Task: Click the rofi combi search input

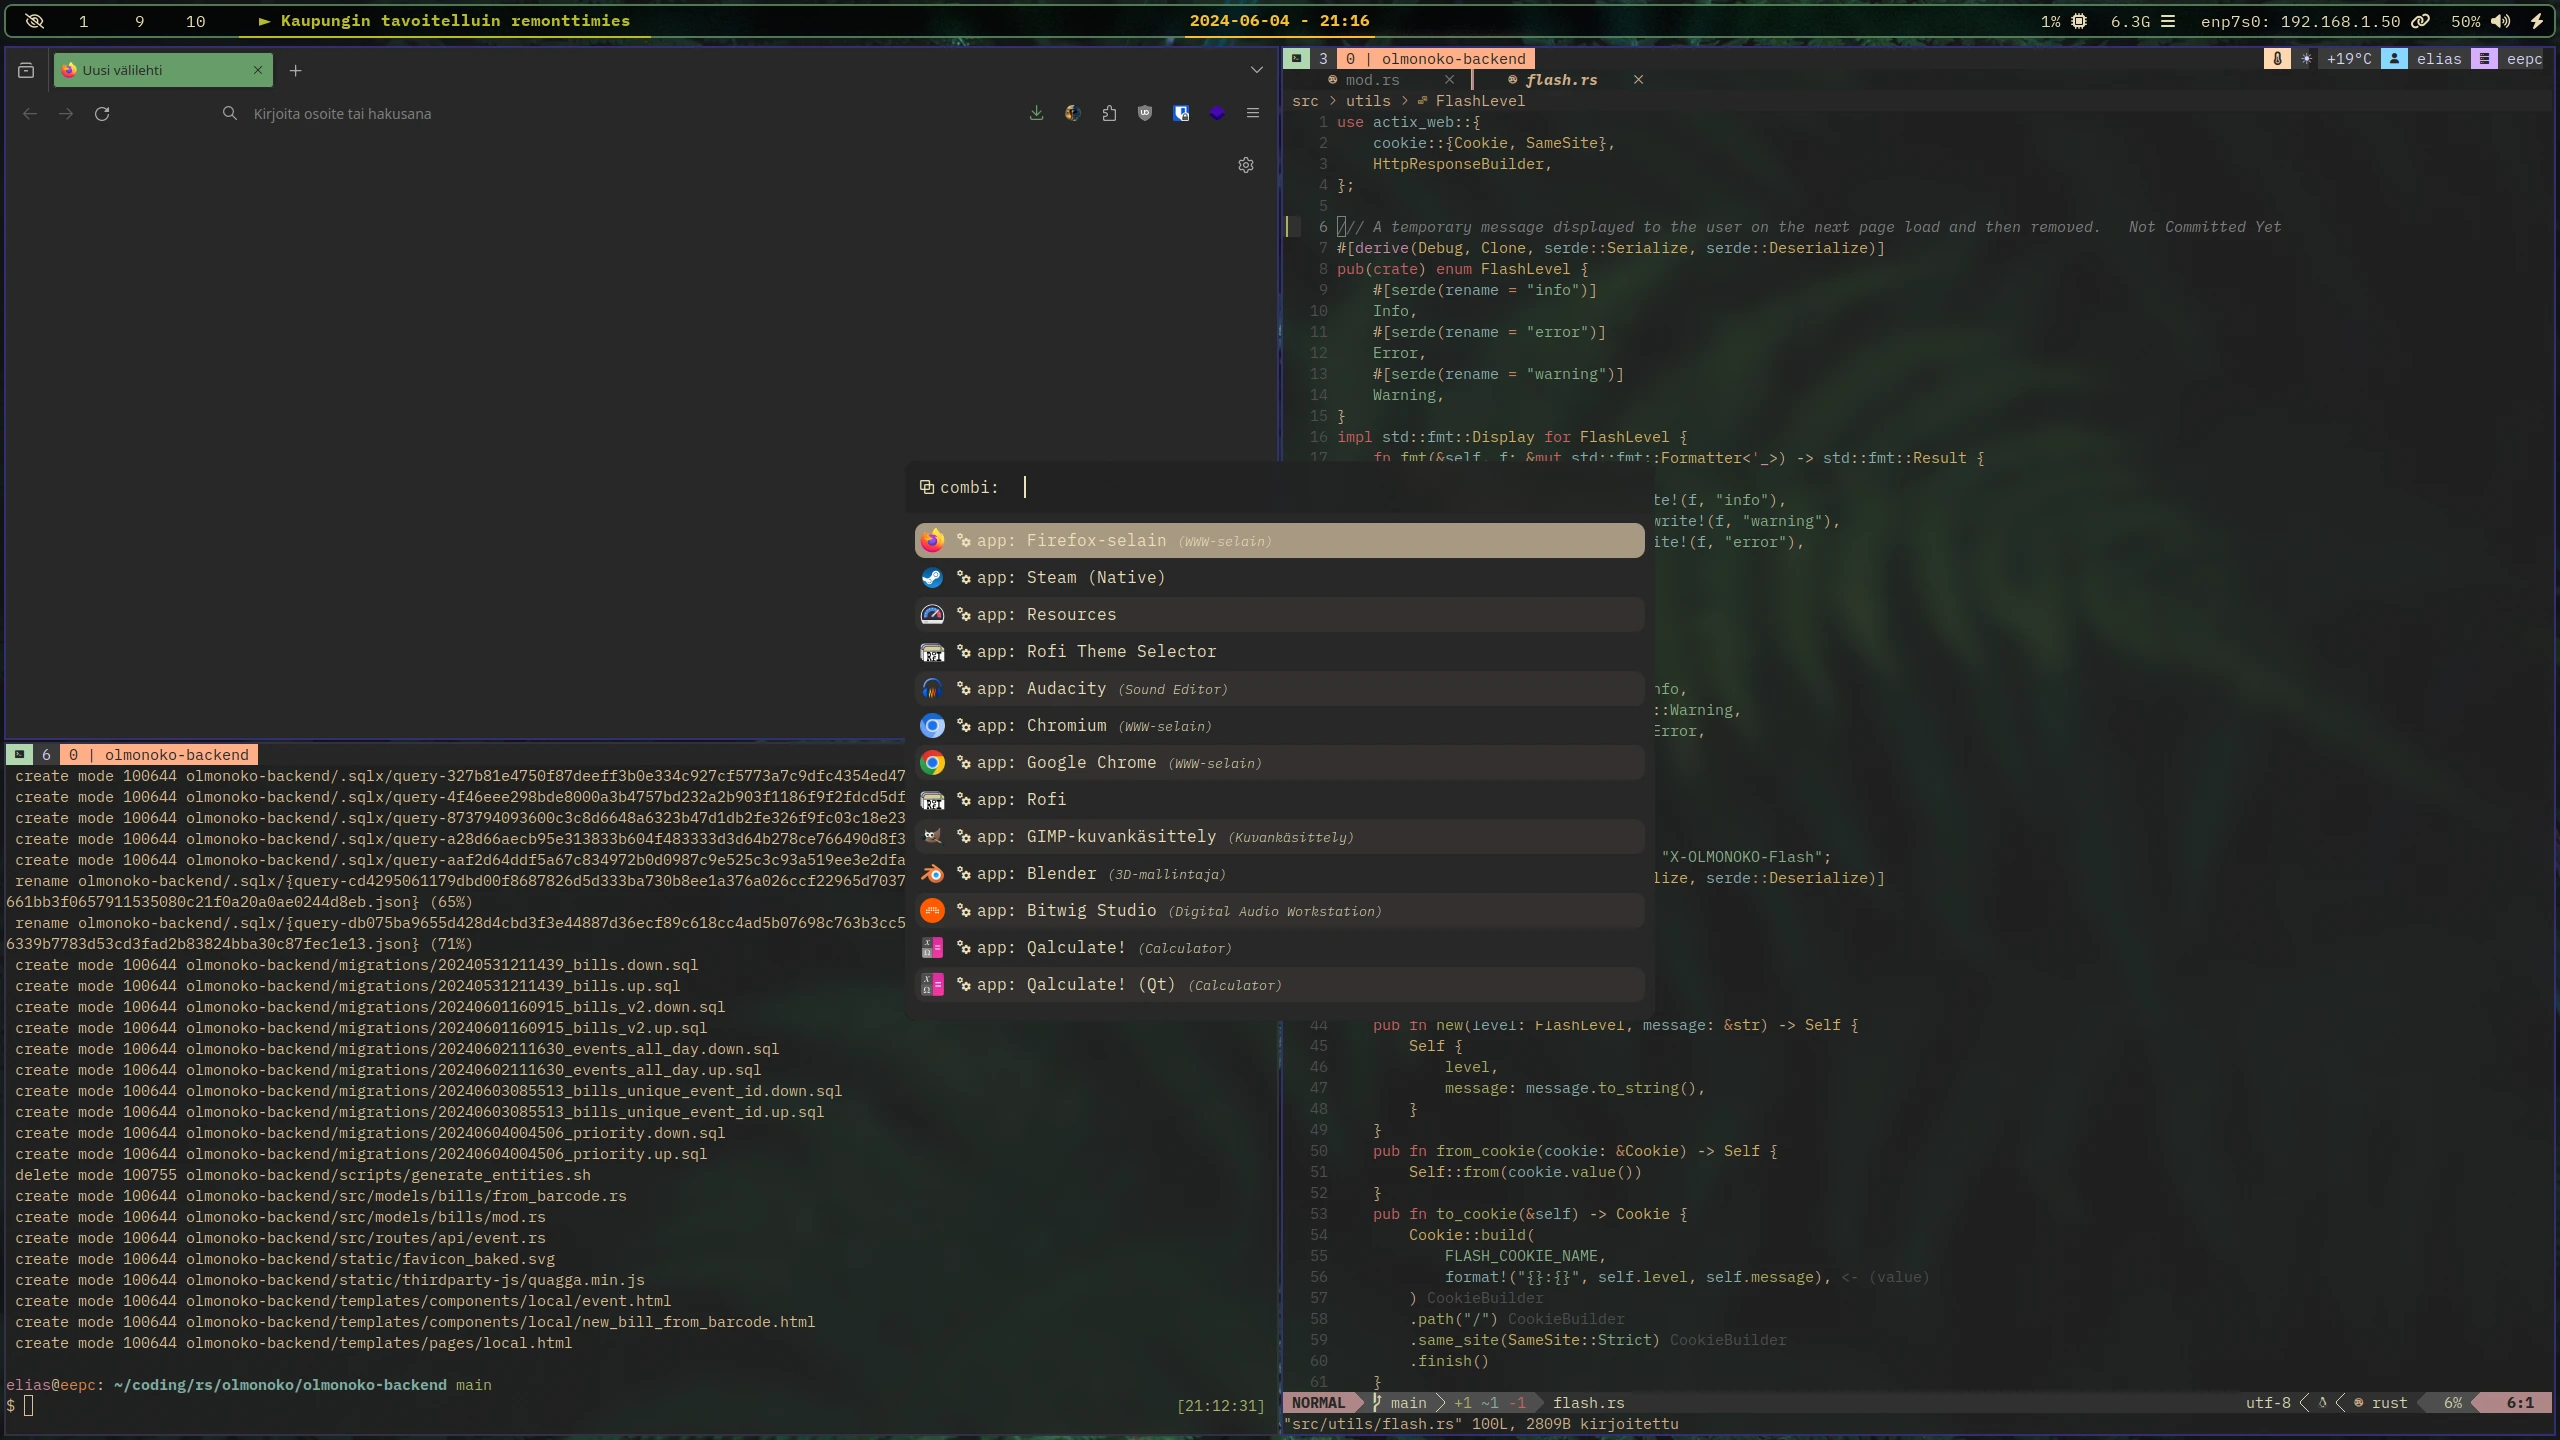Action: point(1300,487)
